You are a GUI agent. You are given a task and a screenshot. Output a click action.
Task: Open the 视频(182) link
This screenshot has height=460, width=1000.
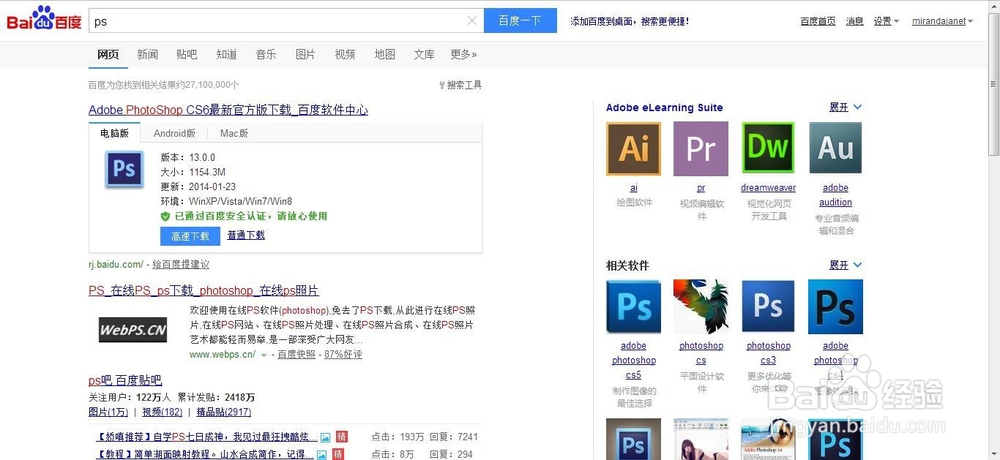162,412
